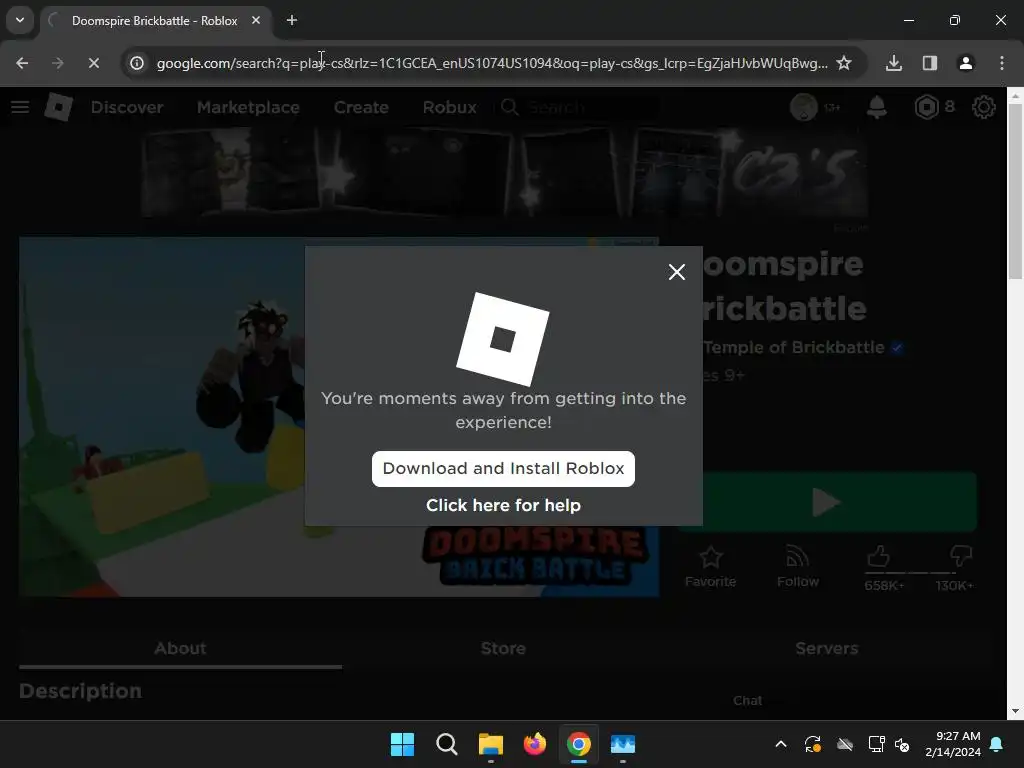1024x768 pixels.
Task: Open the Temple of Brickbattle creator link
Action: tap(793, 347)
